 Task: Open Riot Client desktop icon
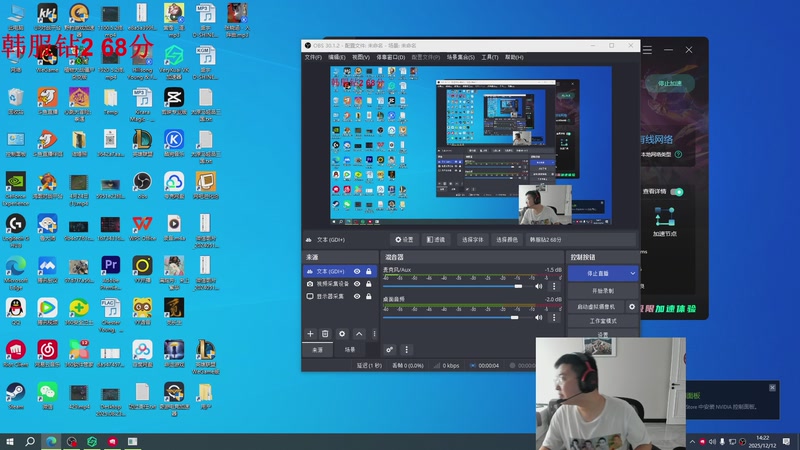pos(15,354)
